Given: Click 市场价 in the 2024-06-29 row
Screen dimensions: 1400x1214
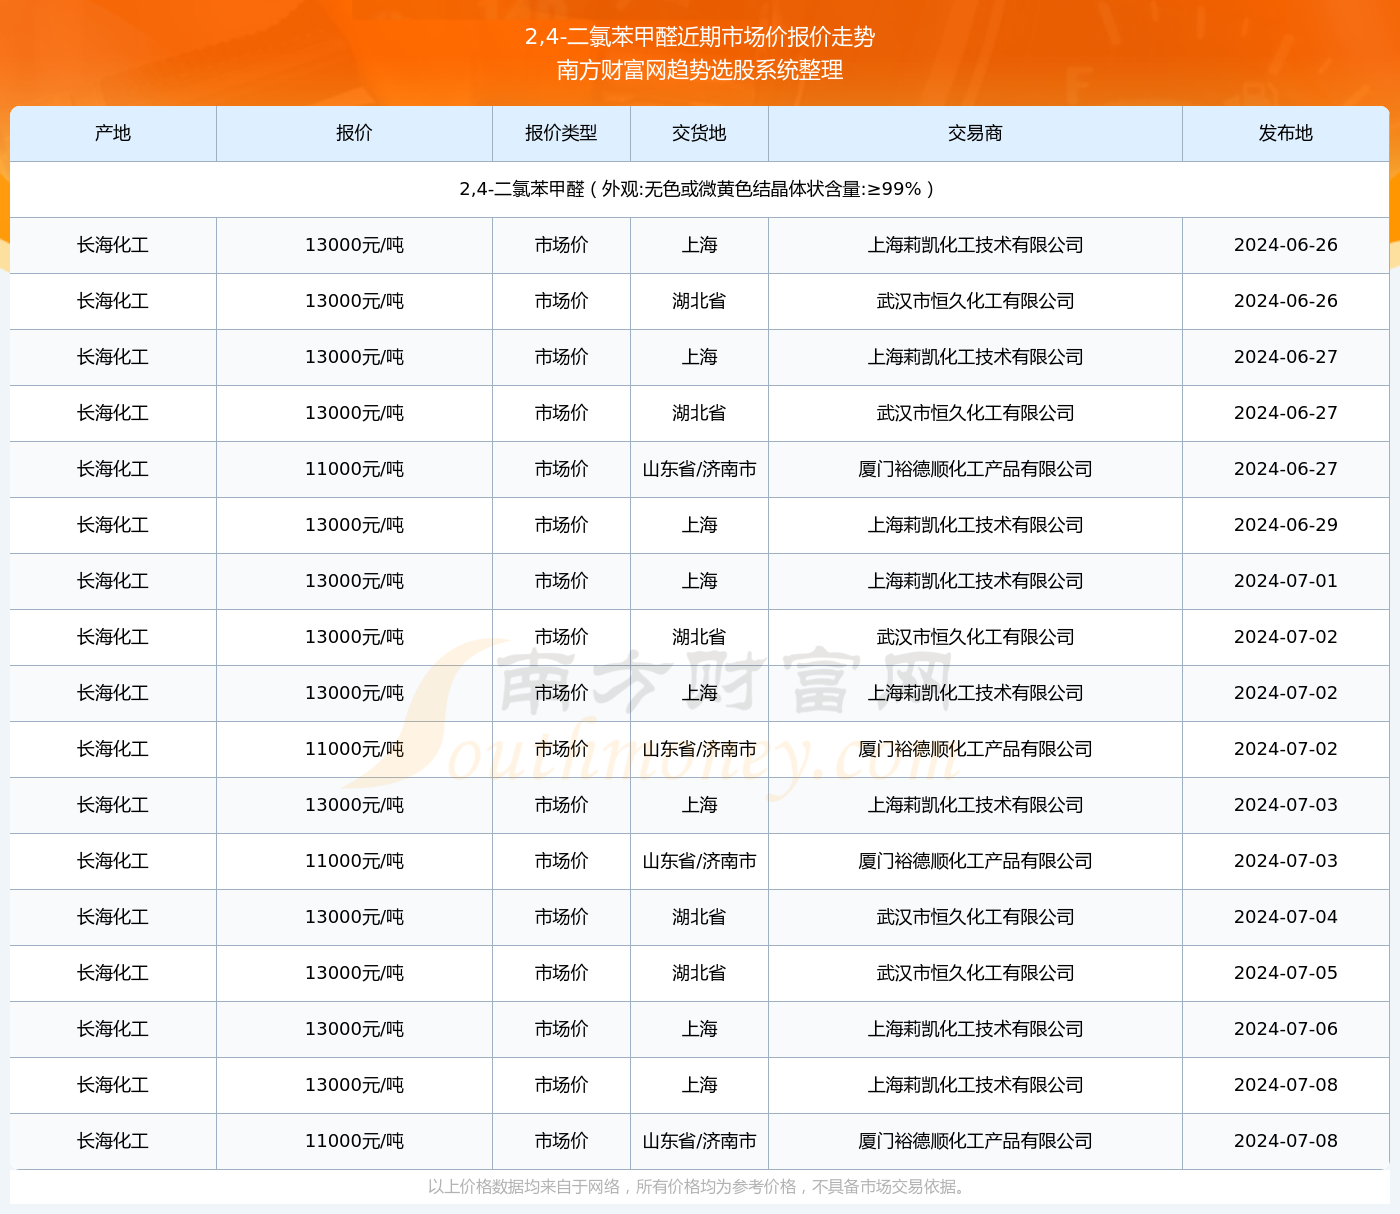Looking at the screenshot, I should pyautogui.click(x=561, y=525).
